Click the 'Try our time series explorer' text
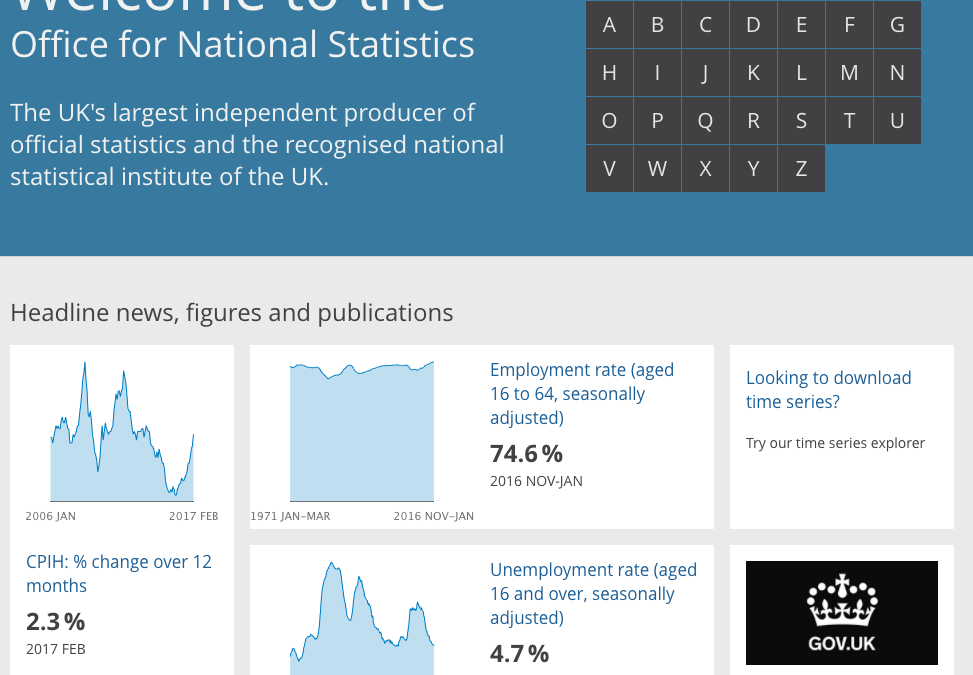The height and width of the screenshot is (675, 973). point(835,443)
